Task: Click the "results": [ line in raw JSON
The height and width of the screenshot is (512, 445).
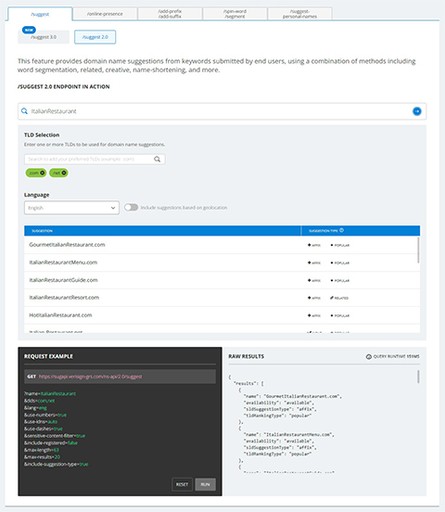Action: [249, 383]
